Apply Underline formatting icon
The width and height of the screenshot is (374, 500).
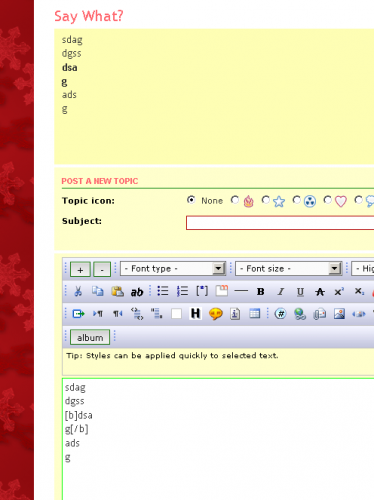(300, 292)
